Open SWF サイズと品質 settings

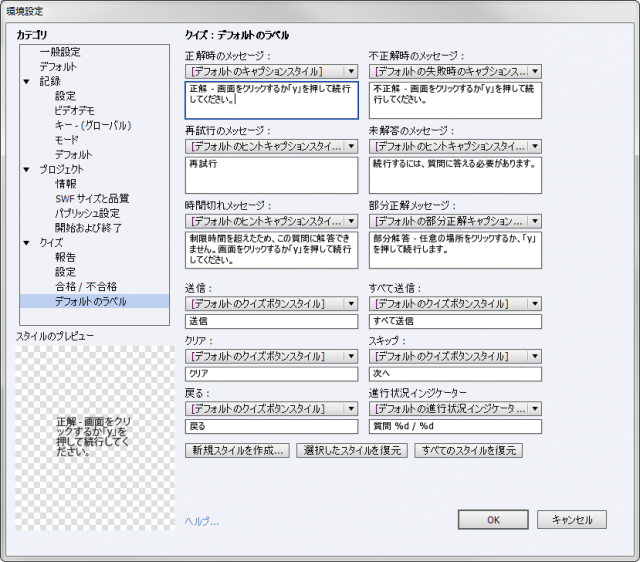[92, 199]
